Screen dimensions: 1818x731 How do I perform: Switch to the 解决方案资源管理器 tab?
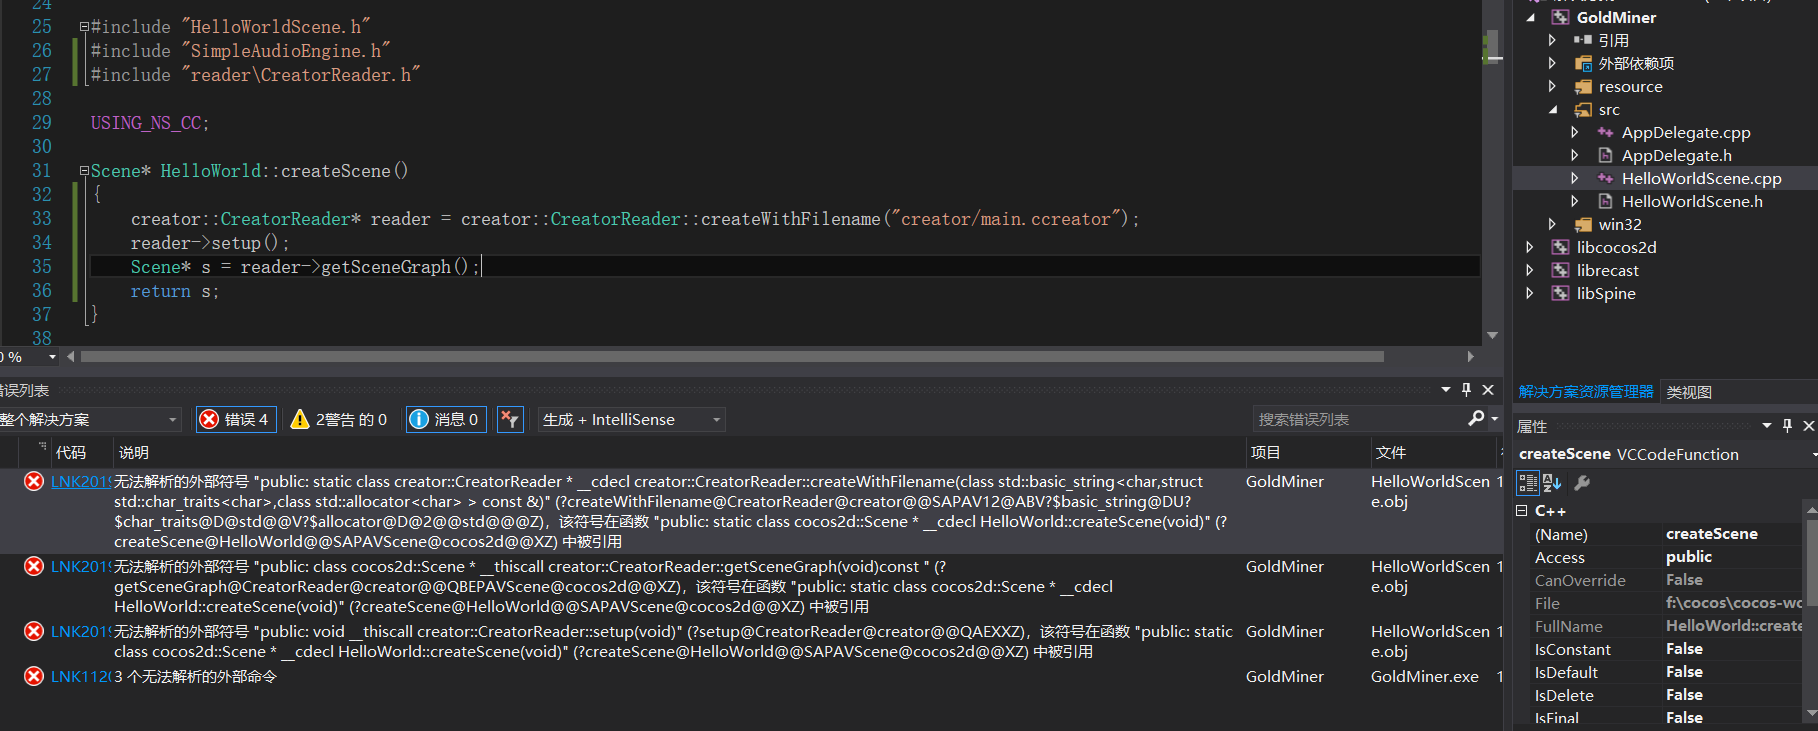tap(1586, 392)
